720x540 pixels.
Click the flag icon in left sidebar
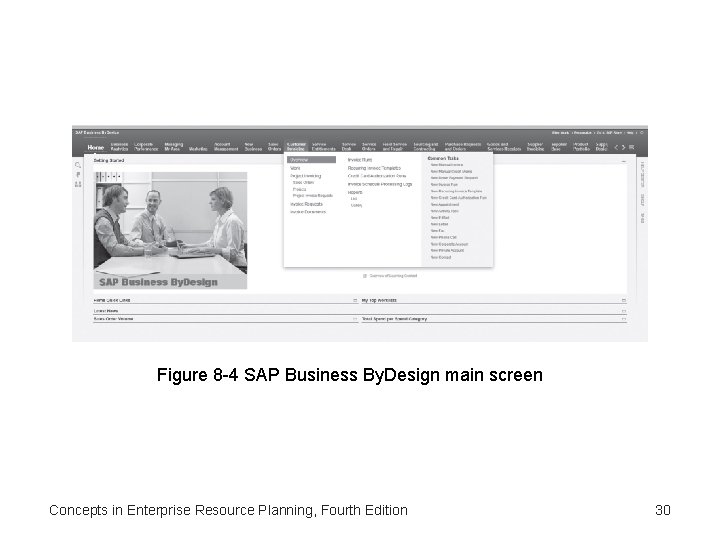[x=78, y=175]
